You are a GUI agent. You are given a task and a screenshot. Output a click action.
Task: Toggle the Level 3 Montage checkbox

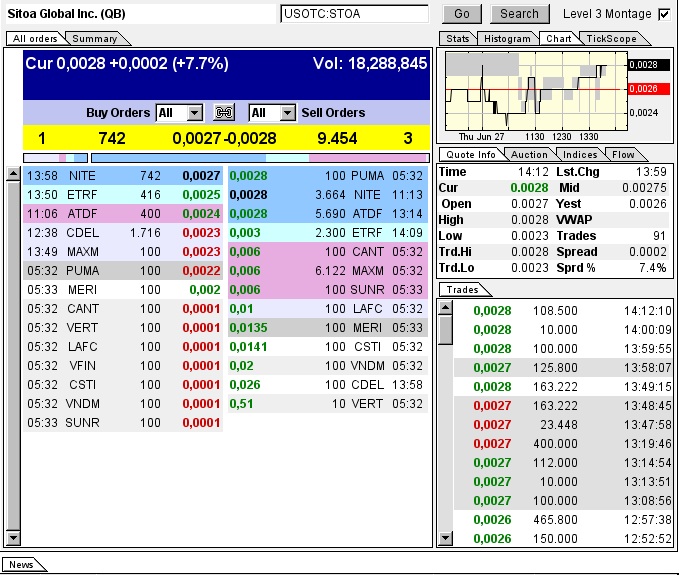click(x=664, y=14)
